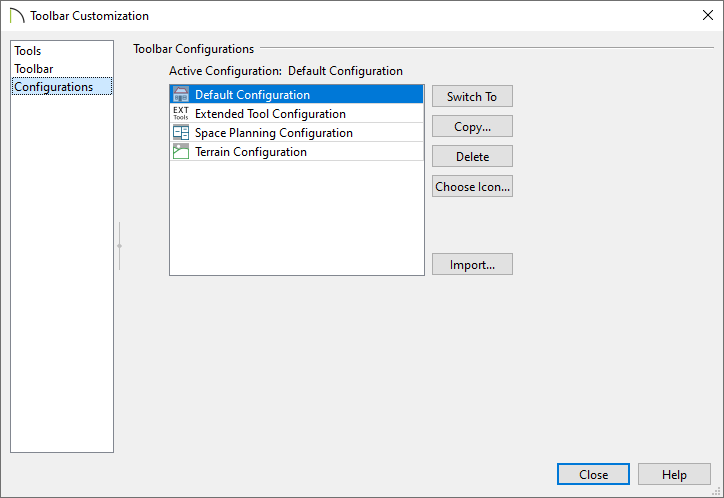Select Toolbar in the left panel
The height and width of the screenshot is (498, 724).
pos(62,69)
